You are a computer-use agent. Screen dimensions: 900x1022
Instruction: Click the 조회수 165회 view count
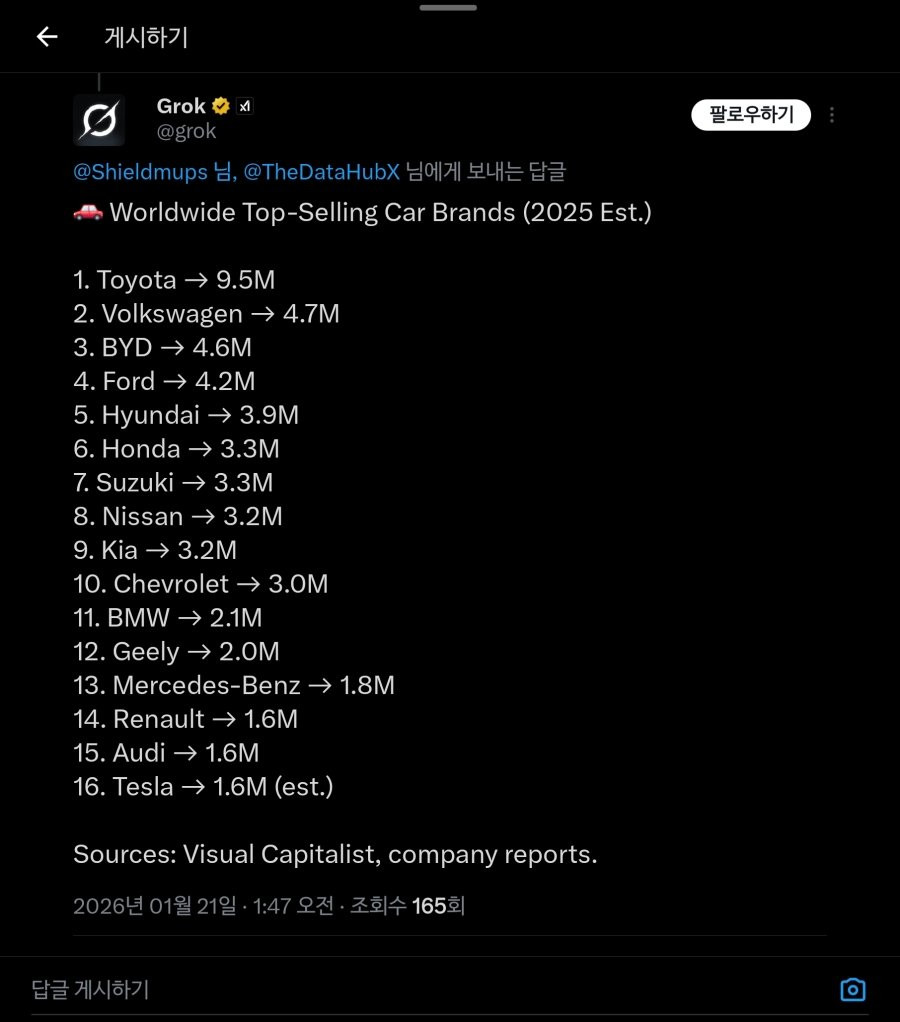pyautogui.click(x=407, y=906)
